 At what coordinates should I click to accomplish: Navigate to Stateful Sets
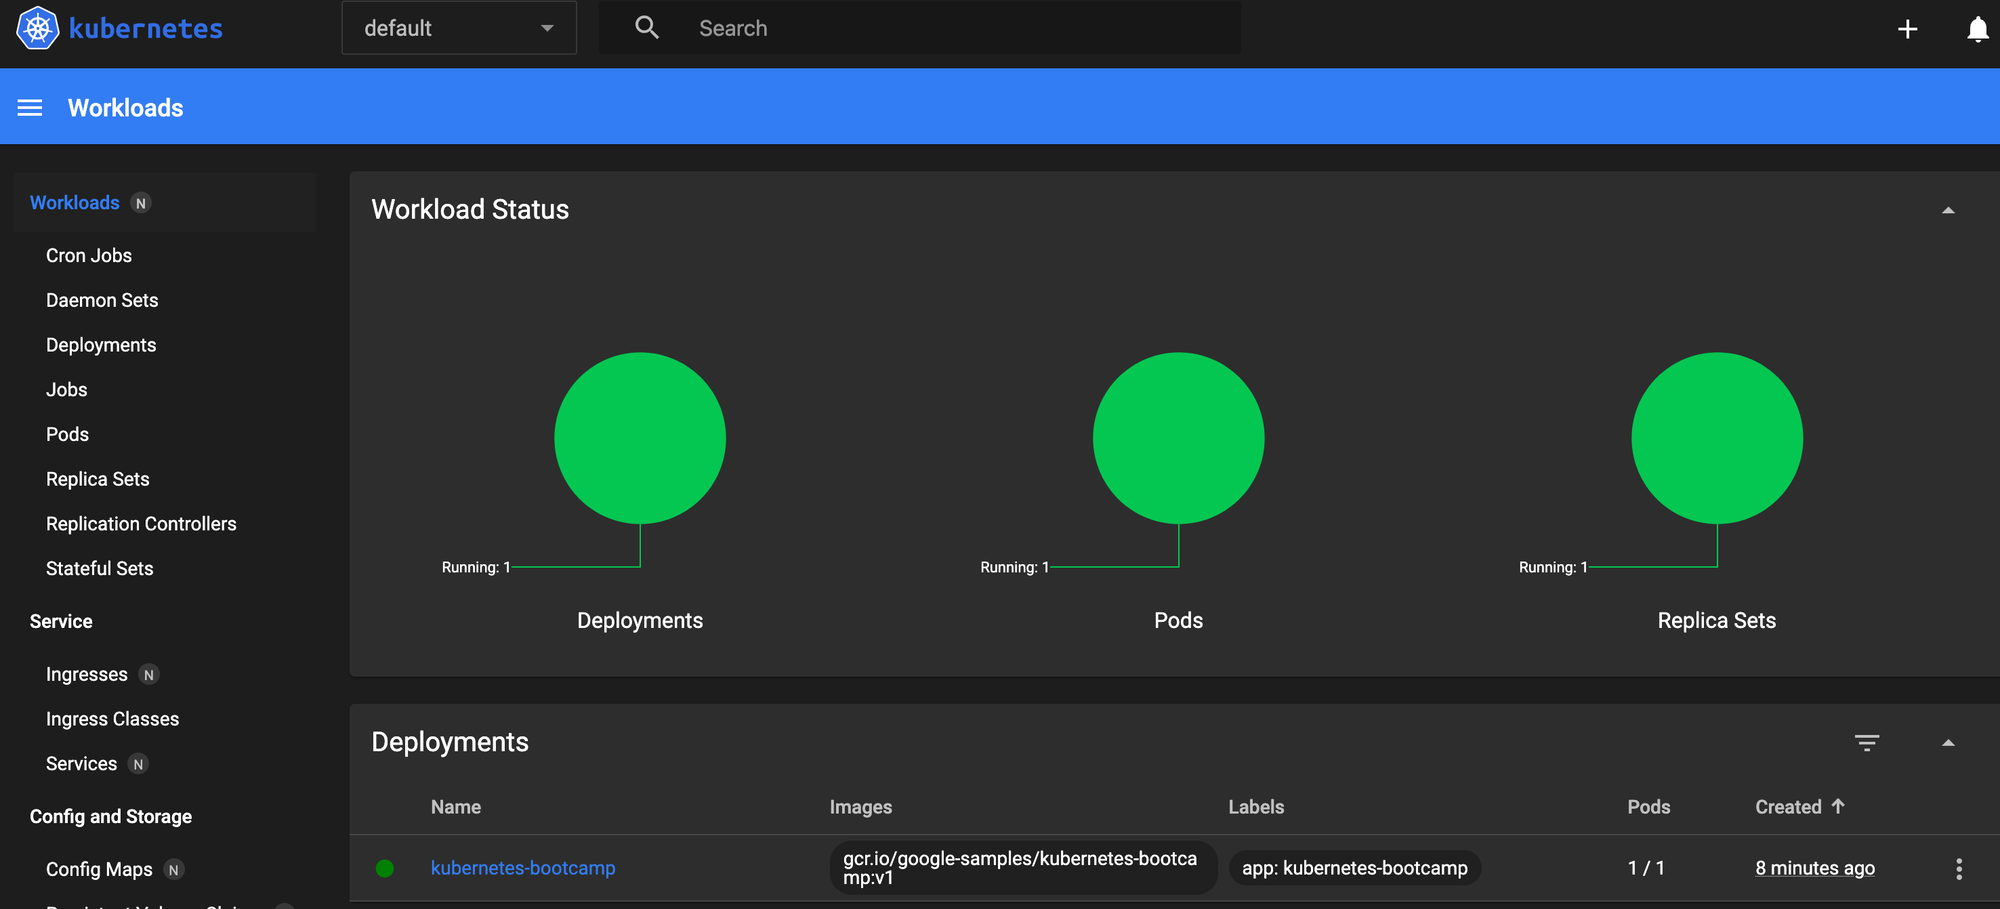click(x=100, y=568)
